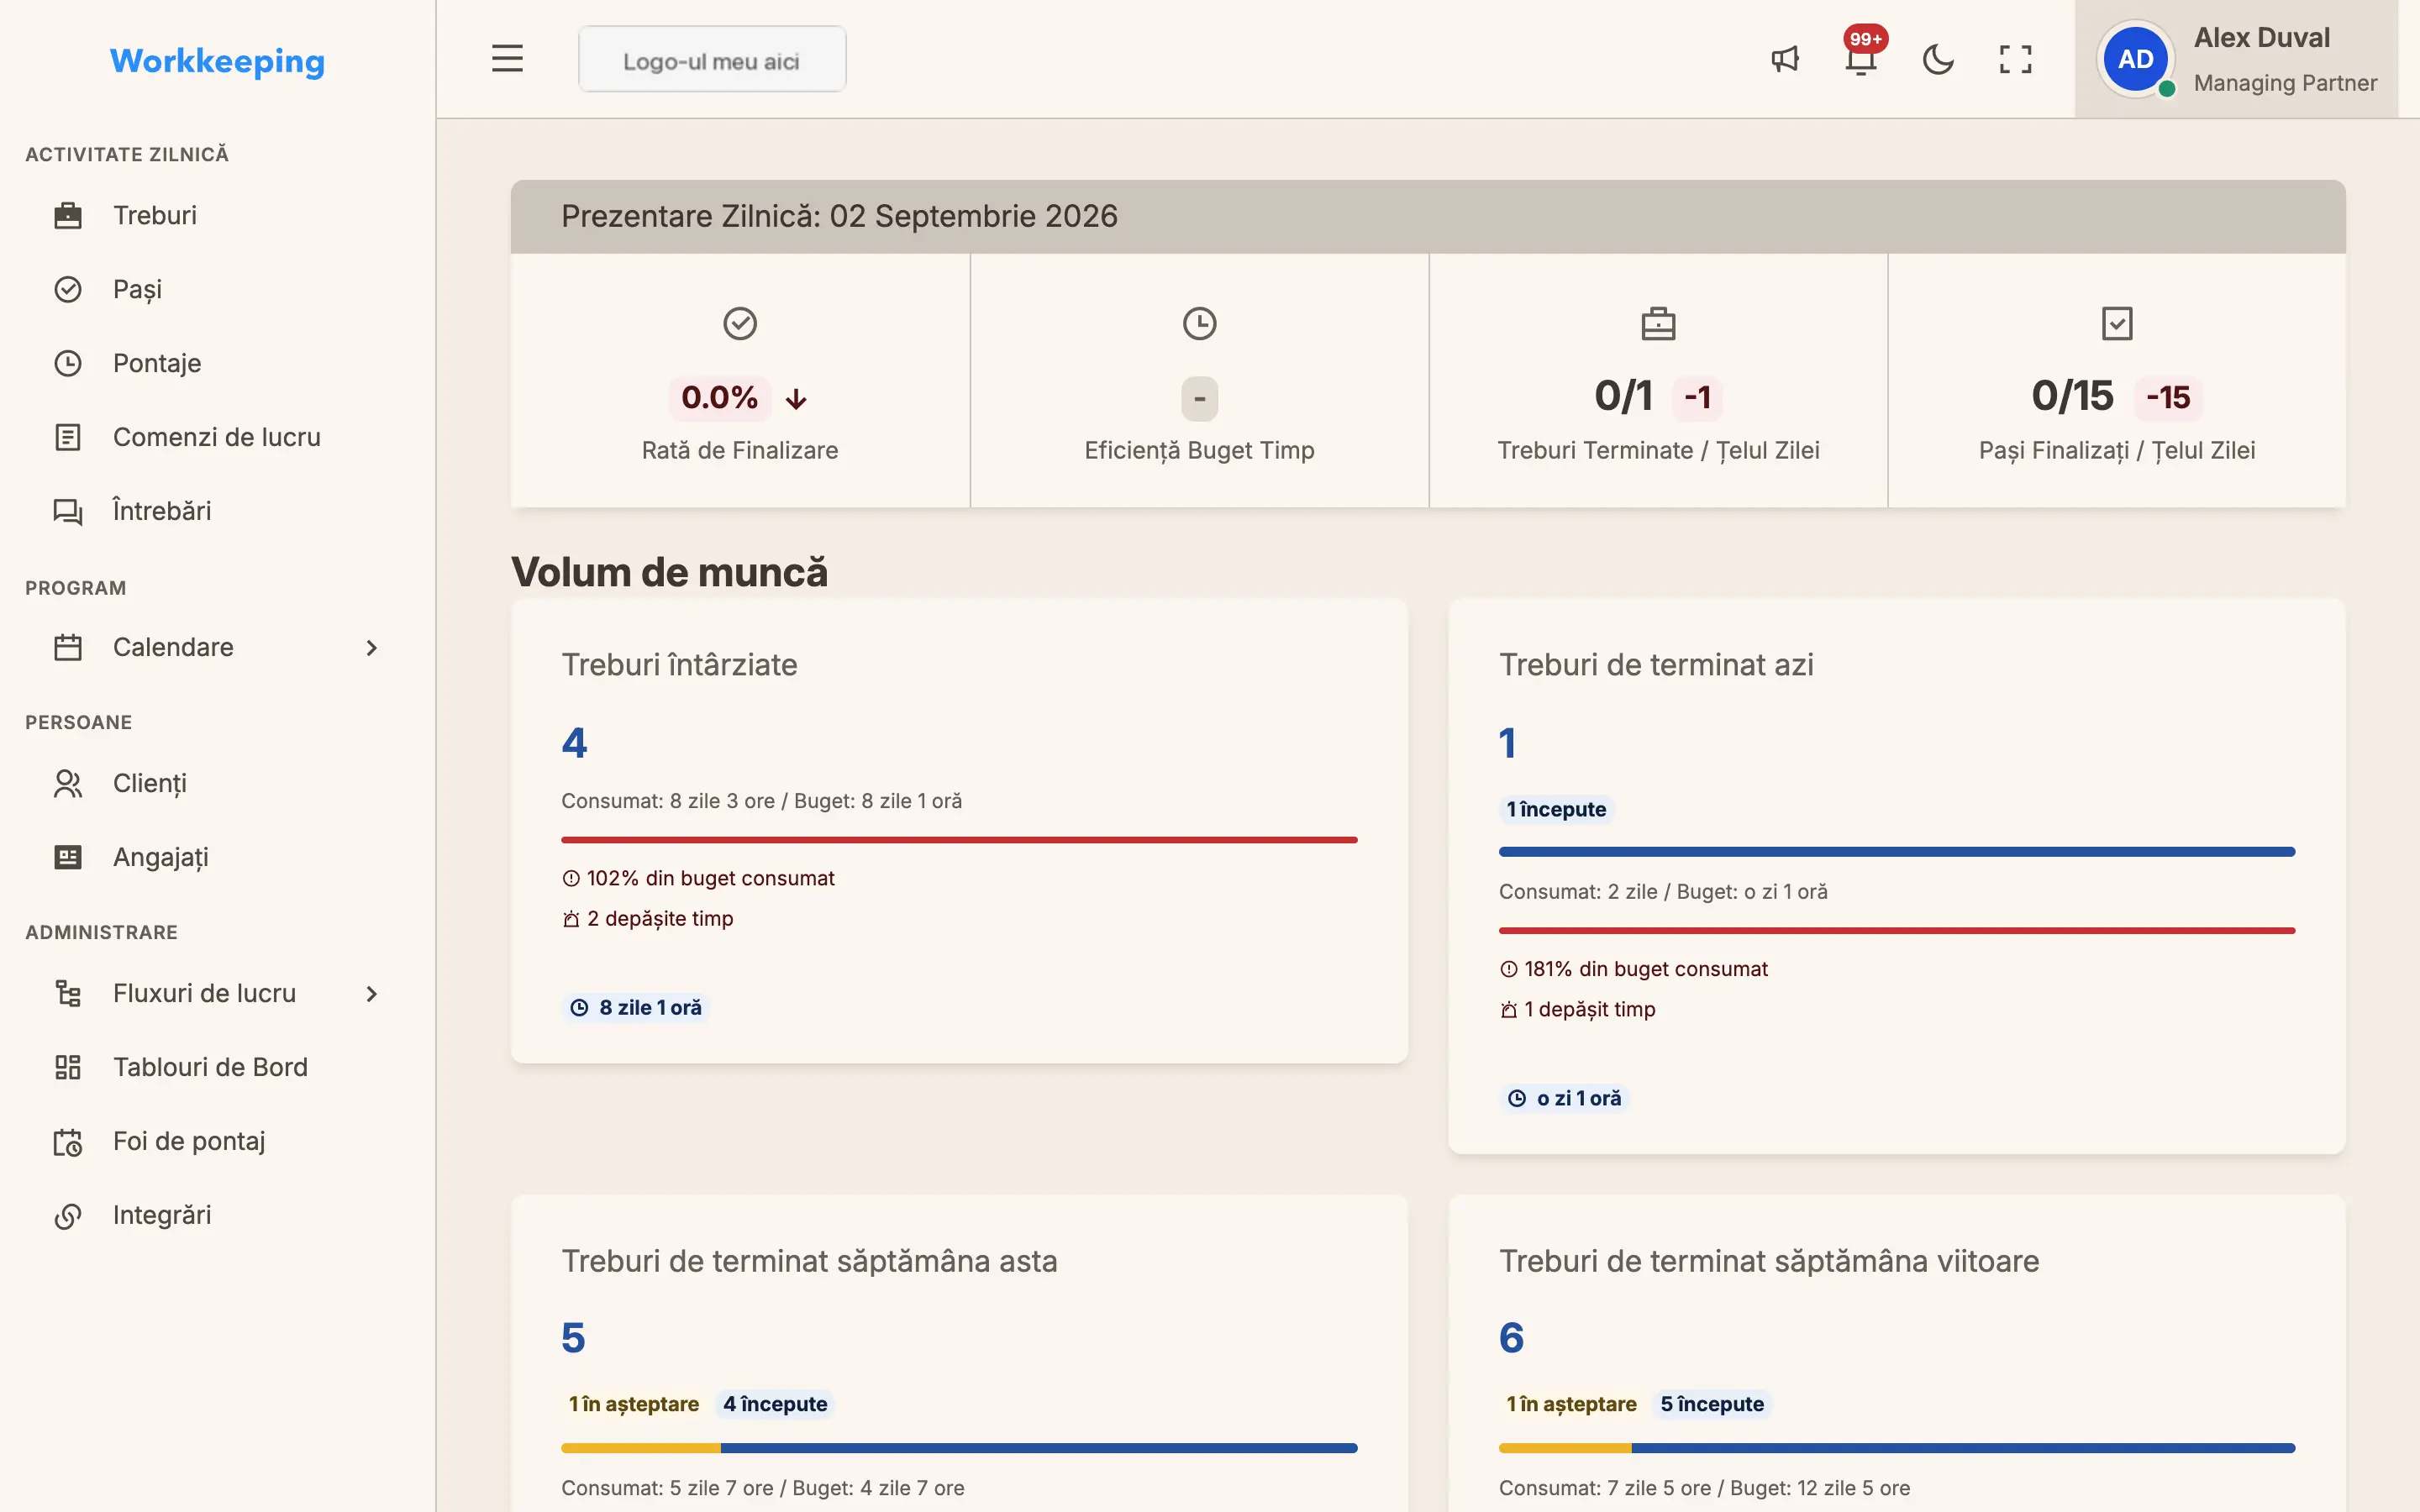The image size is (2420, 1512).
Task: Click the Rată de Finalizare check icon
Action: (740, 323)
